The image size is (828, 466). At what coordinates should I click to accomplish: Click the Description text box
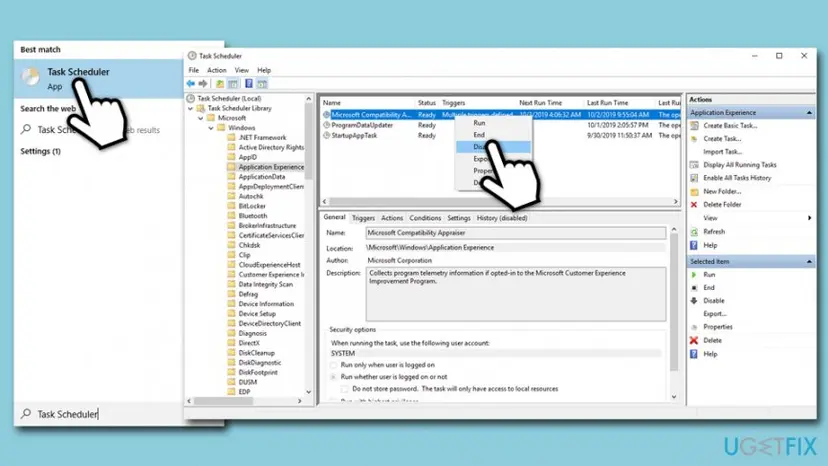point(515,294)
